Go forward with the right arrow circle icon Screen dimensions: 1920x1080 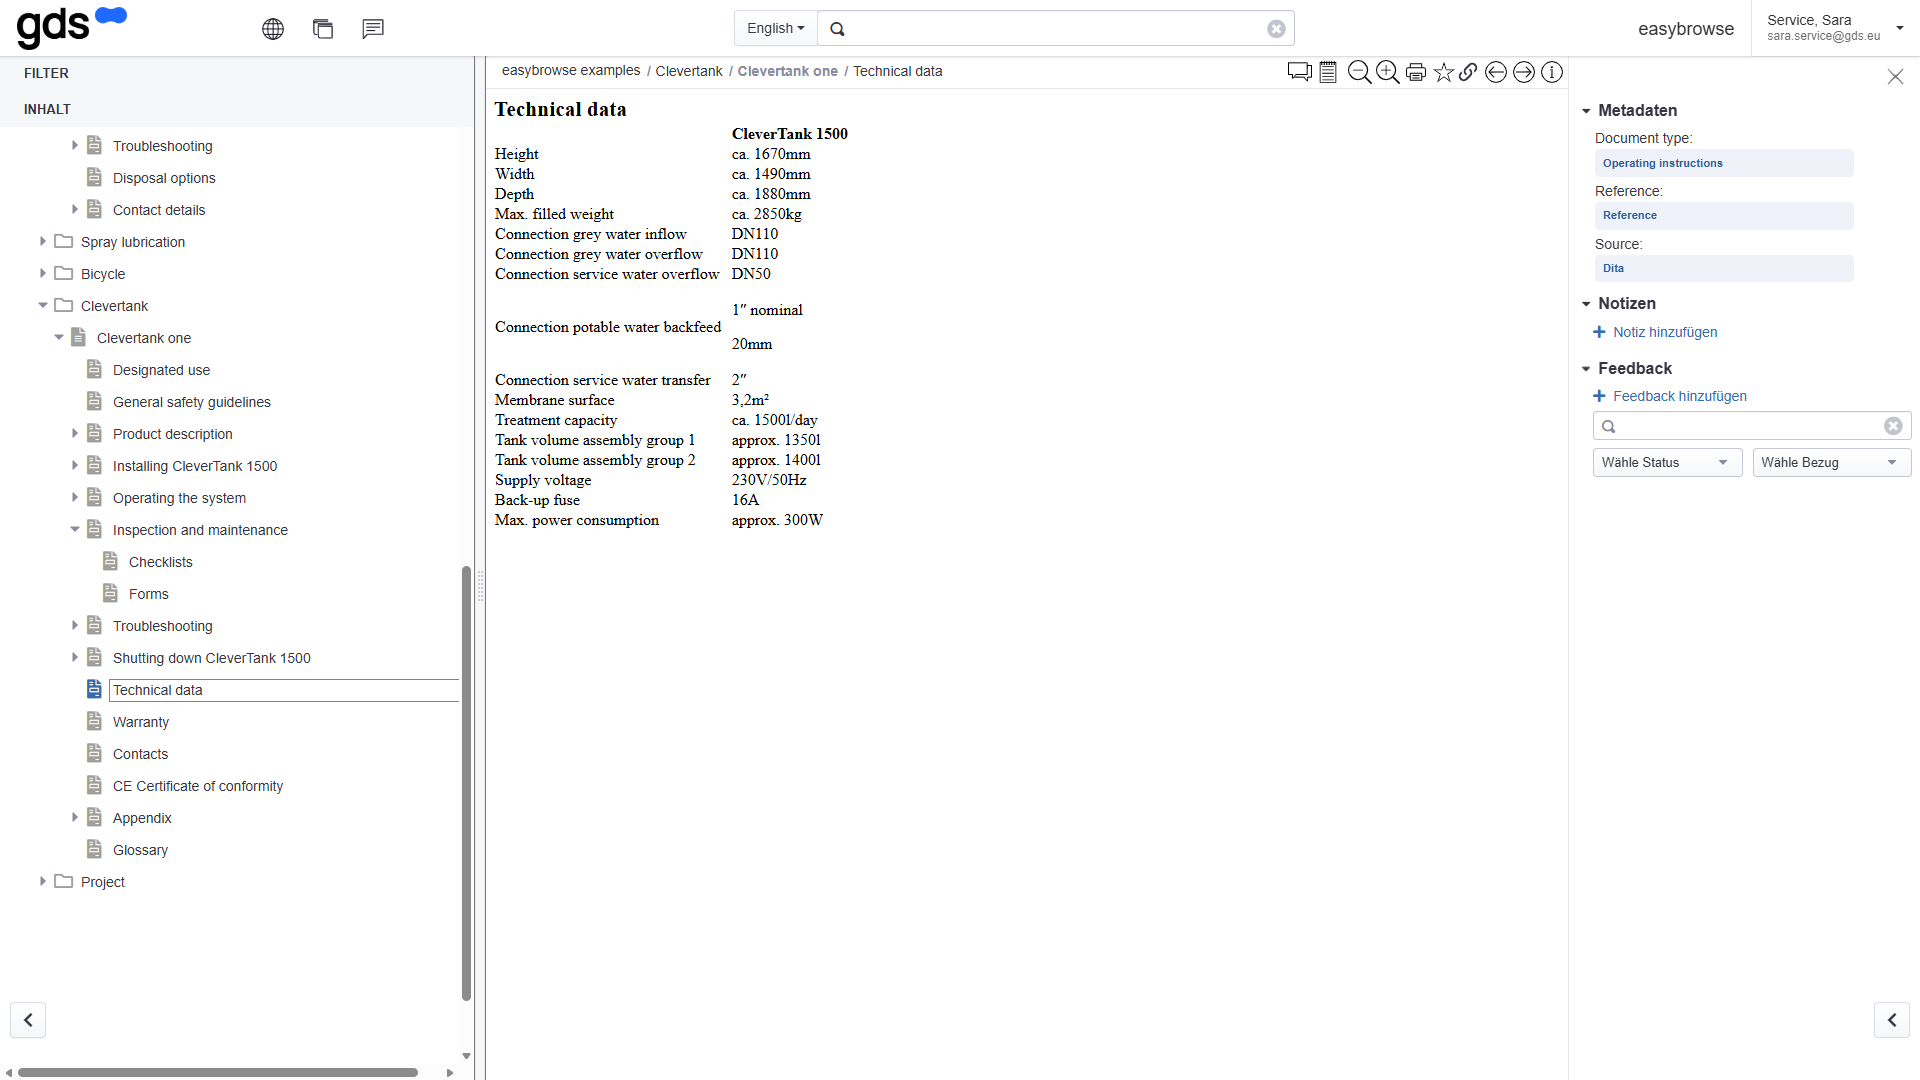click(x=1524, y=72)
